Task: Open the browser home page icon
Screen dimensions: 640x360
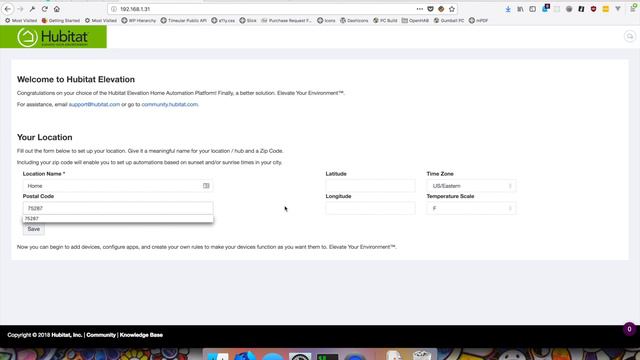Action: pos(57,9)
